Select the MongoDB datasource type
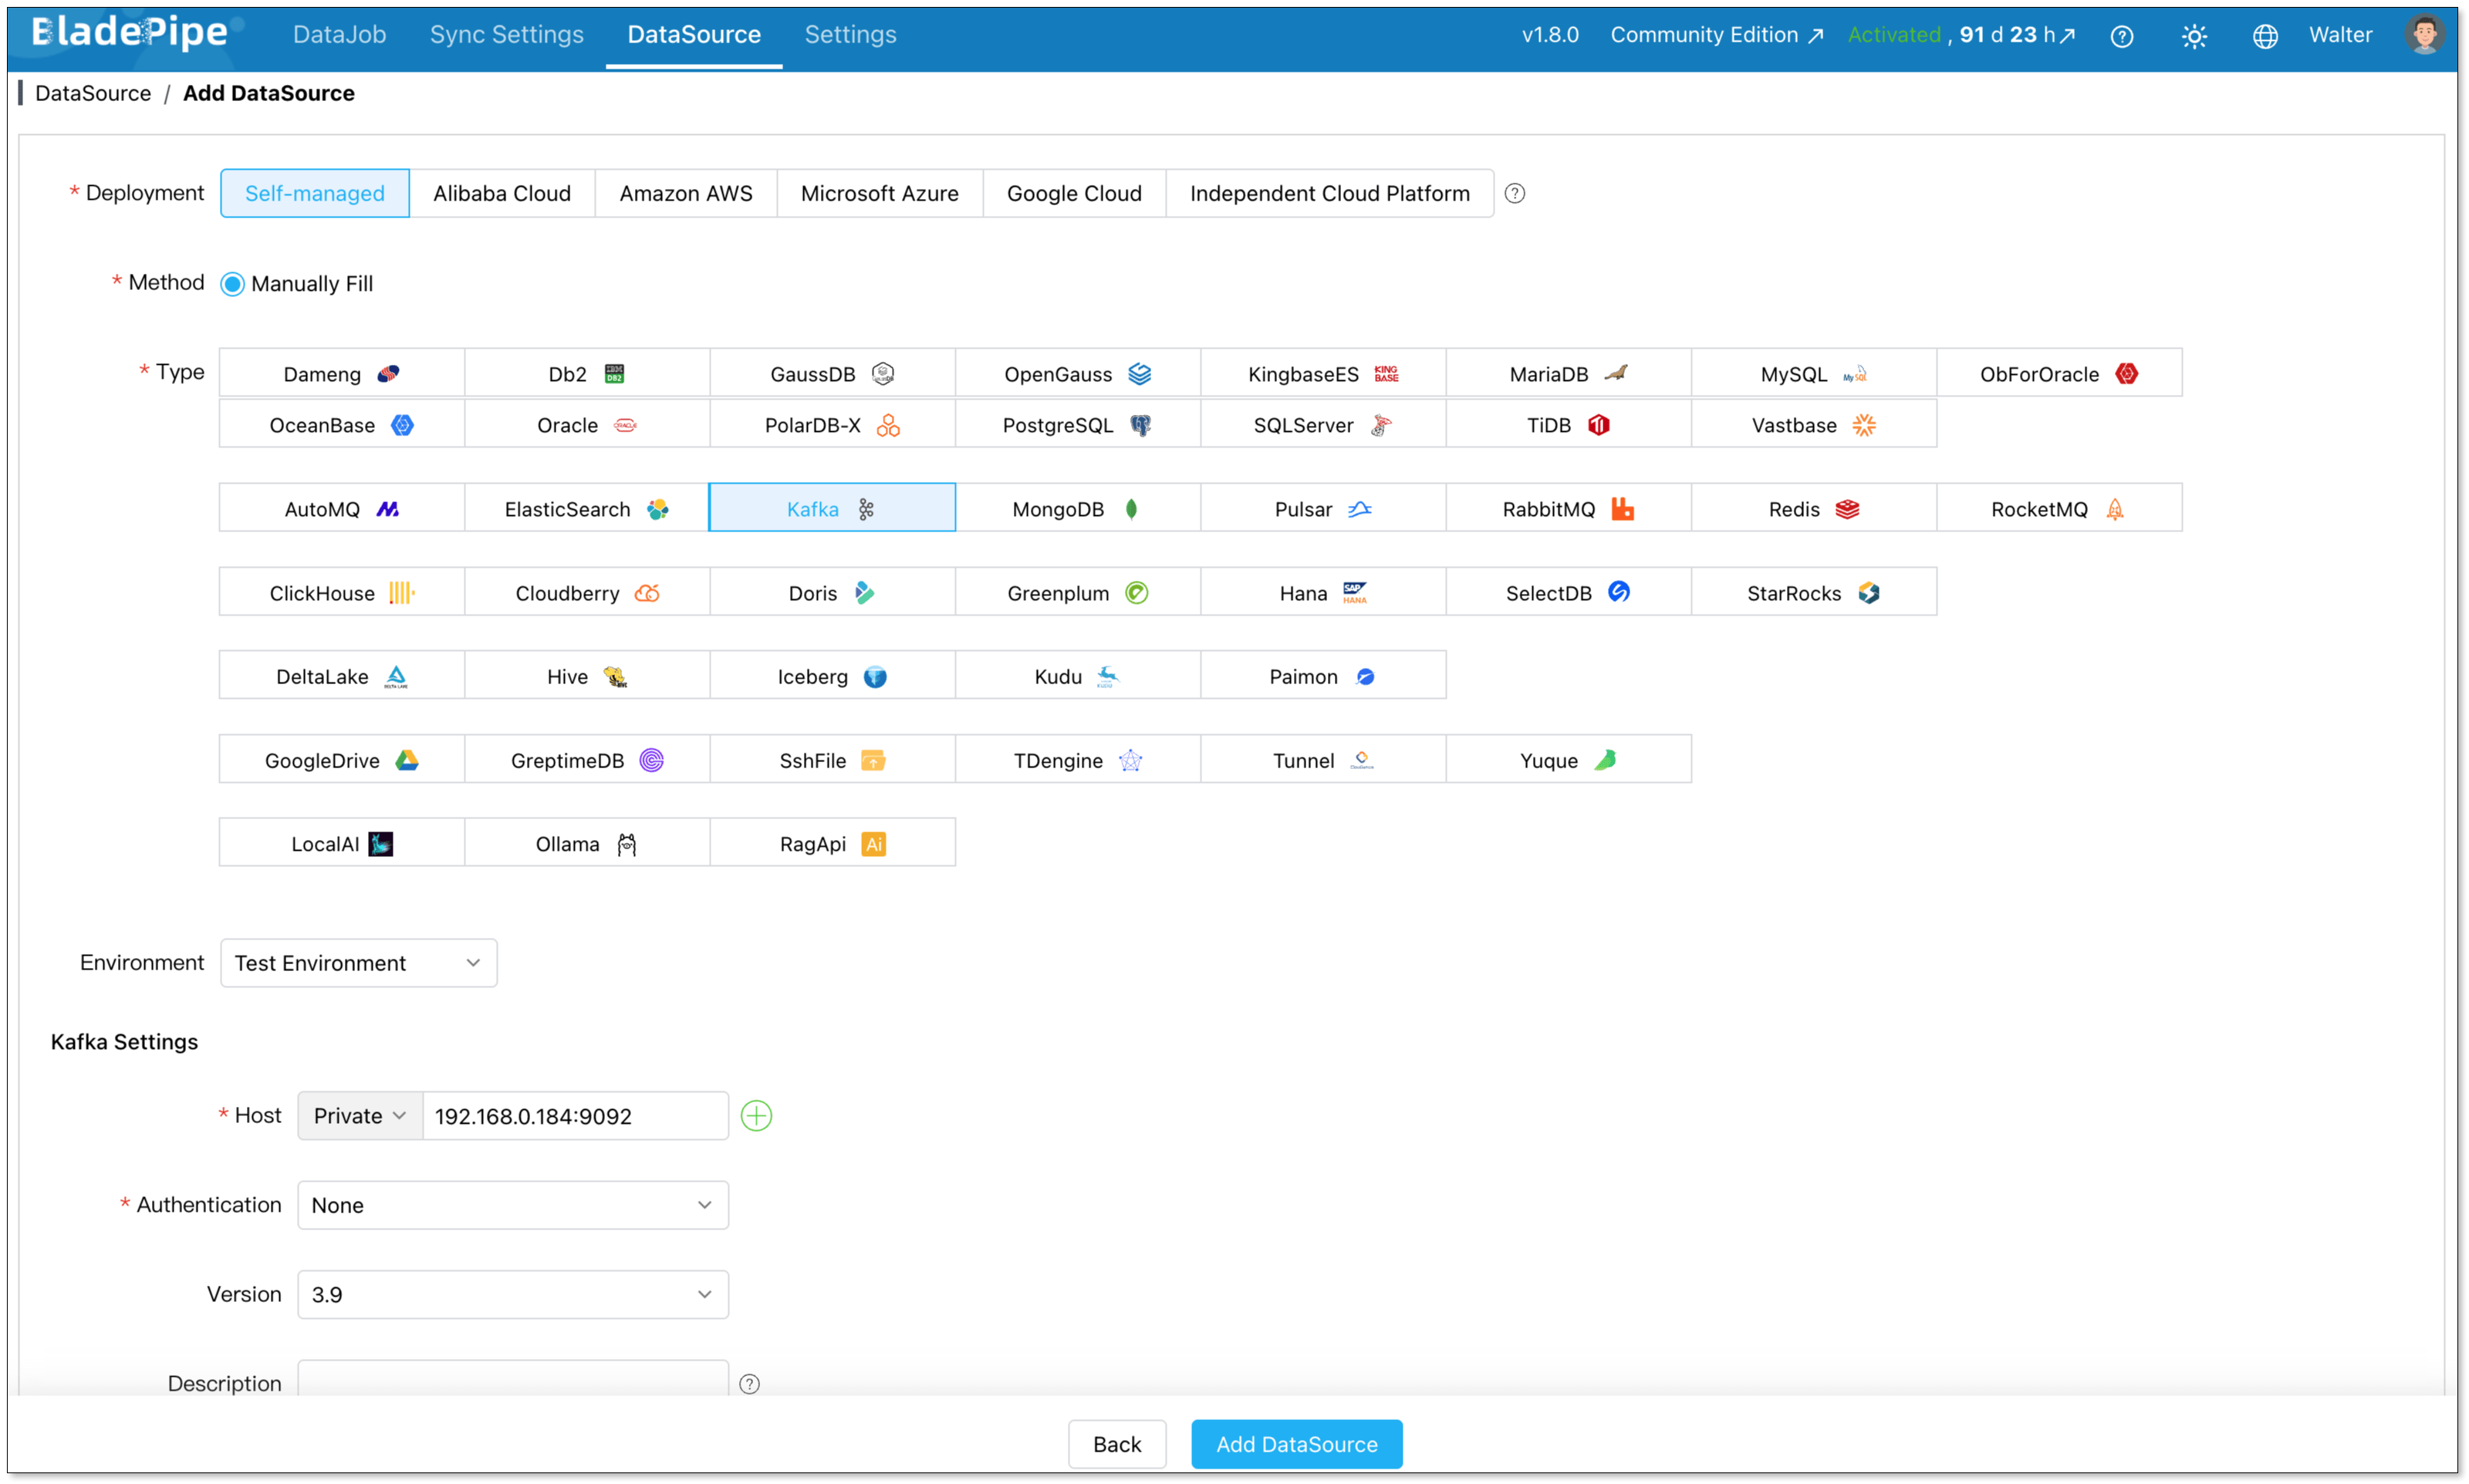2469x1484 pixels. coord(1077,508)
